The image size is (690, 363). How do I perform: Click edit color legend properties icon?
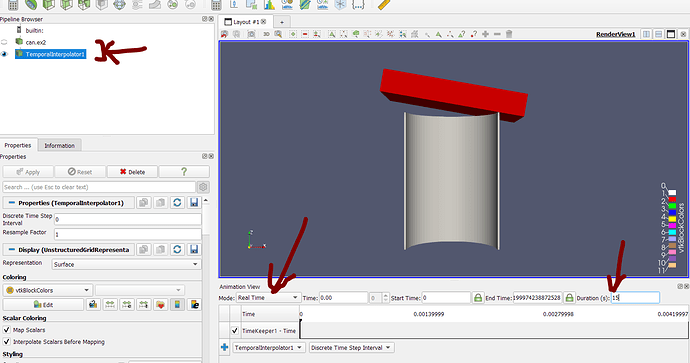[x=195, y=304]
